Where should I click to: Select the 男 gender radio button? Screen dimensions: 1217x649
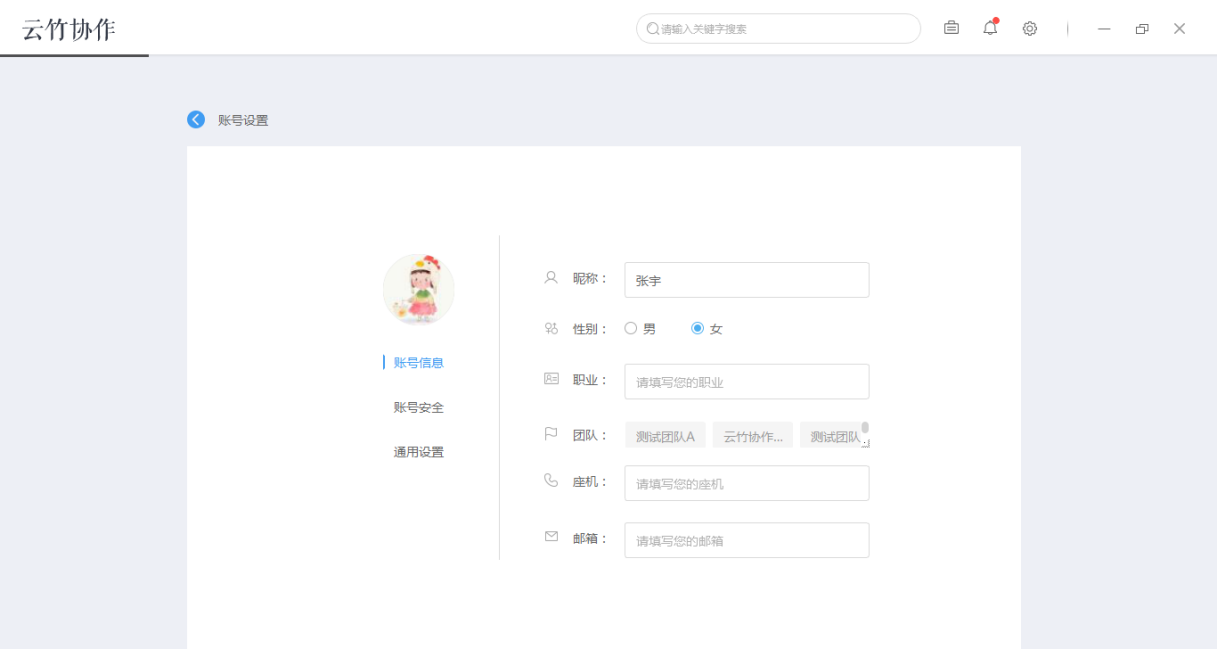coord(631,328)
